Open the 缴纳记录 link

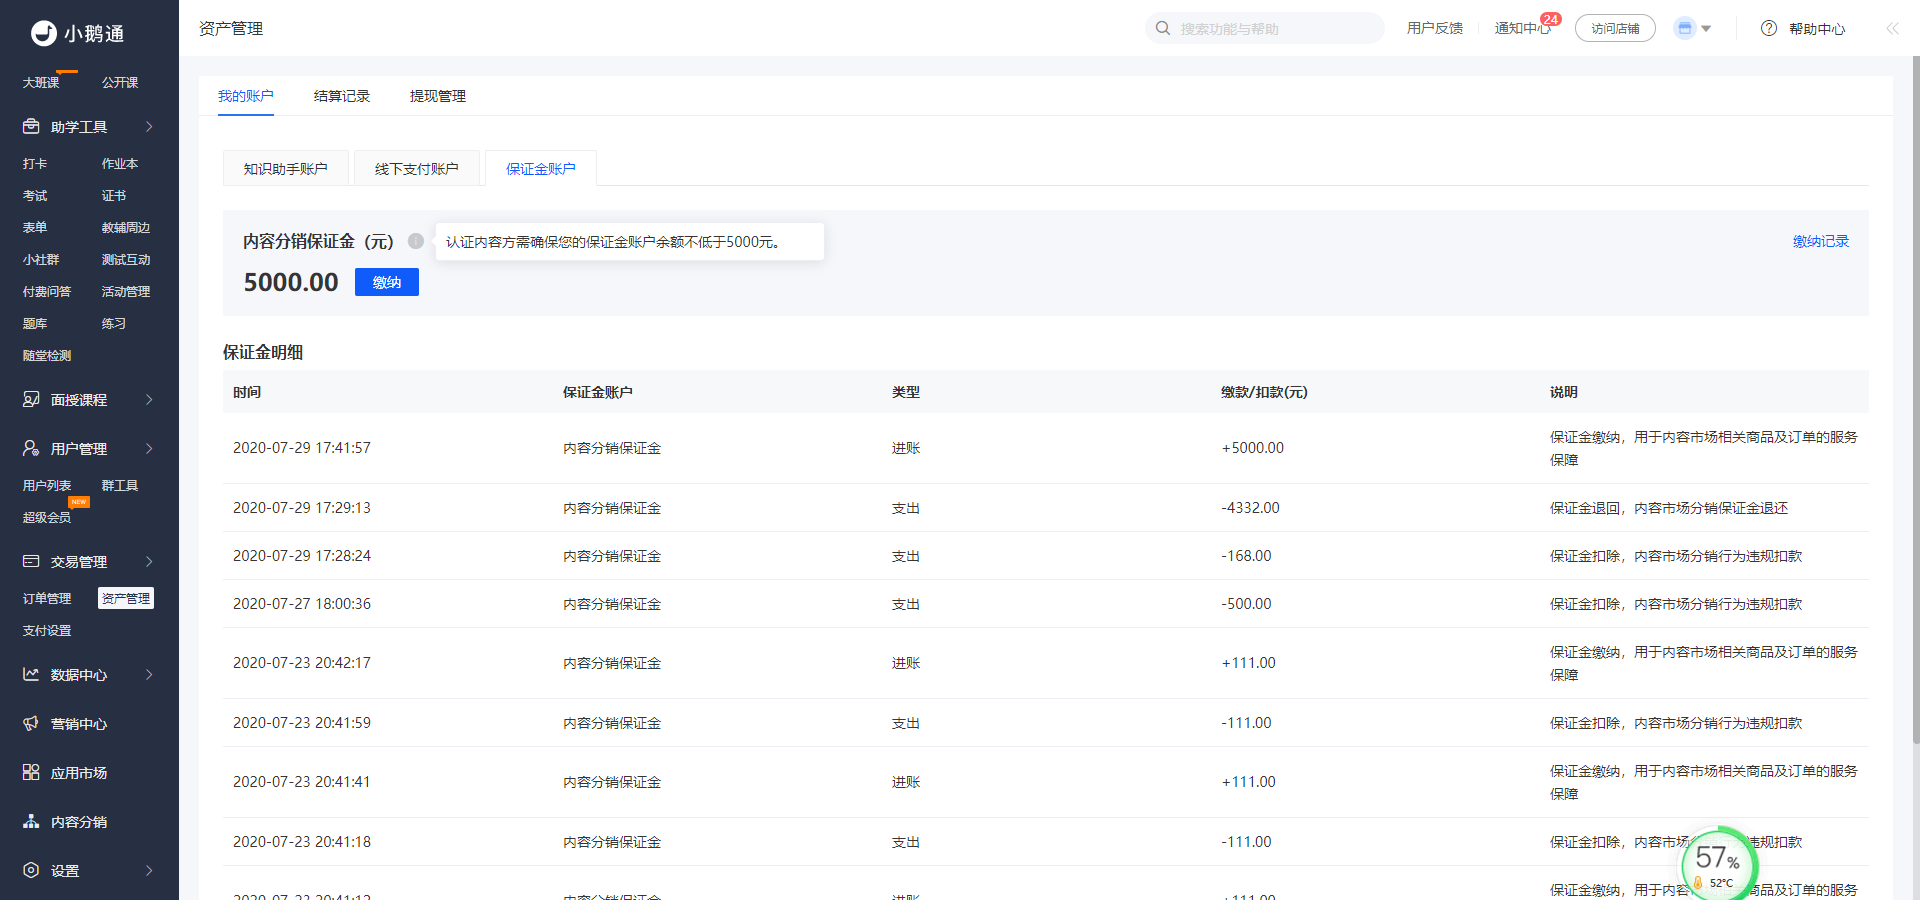pos(1821,241)
